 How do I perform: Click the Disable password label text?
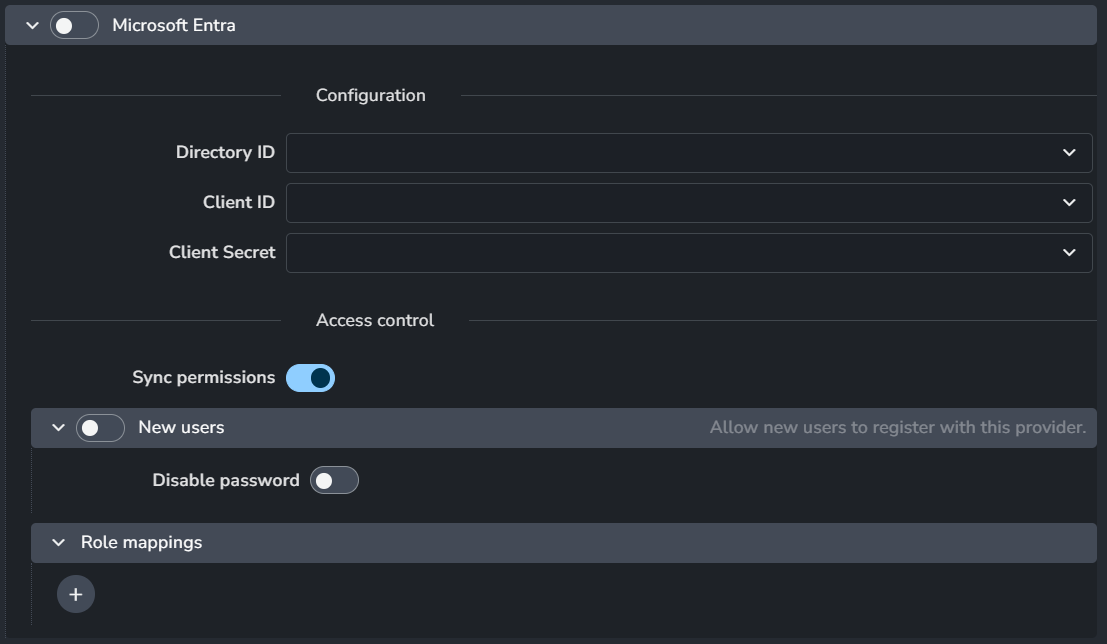(225, 481)
